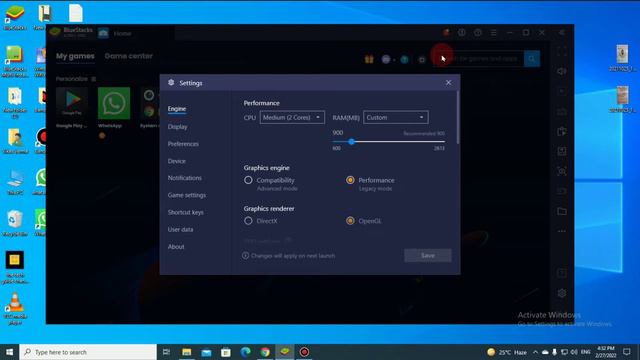This screenshot has height=360, width=640.
Task: Show hidden system tray icons
Action: (x=536, y=352)
